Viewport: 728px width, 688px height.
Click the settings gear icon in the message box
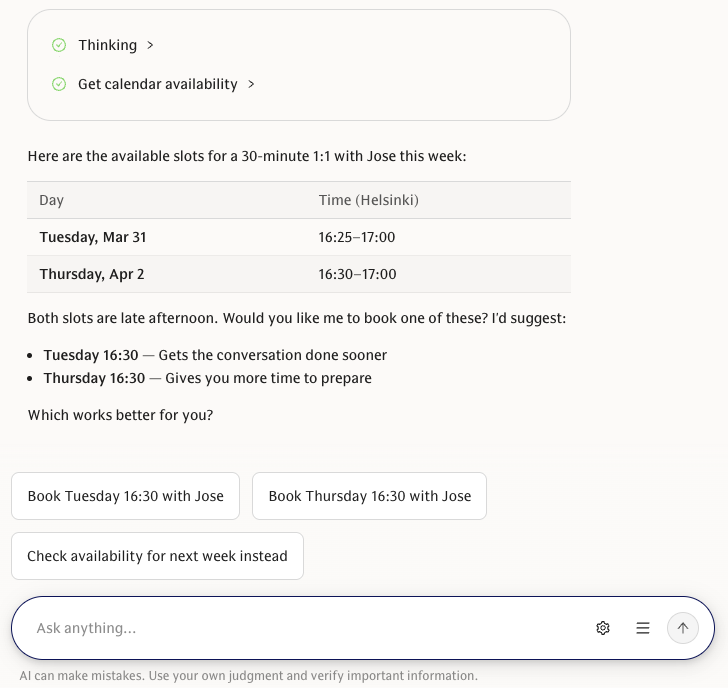coord(603,628)
